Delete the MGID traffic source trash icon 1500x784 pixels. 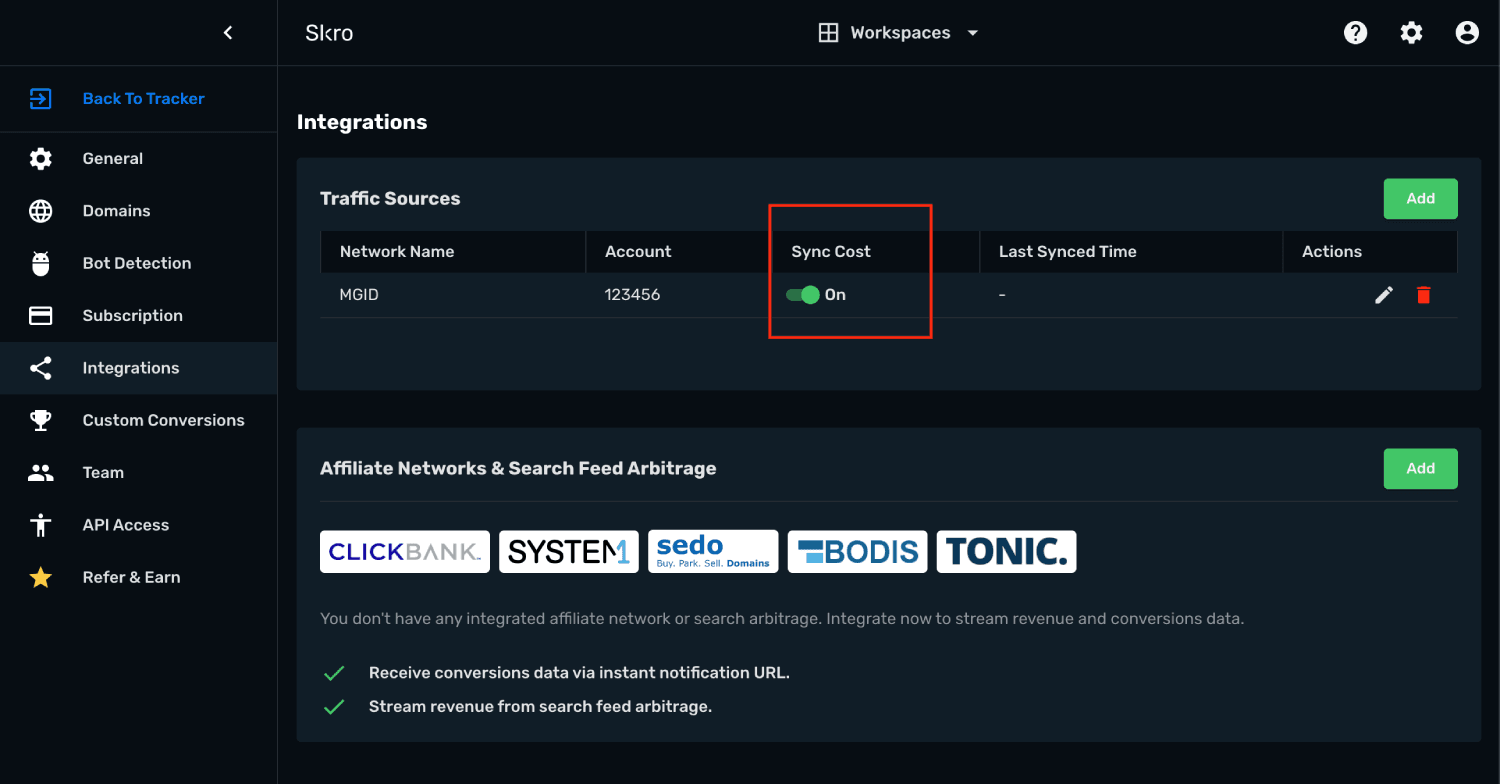pos(1424,295)
